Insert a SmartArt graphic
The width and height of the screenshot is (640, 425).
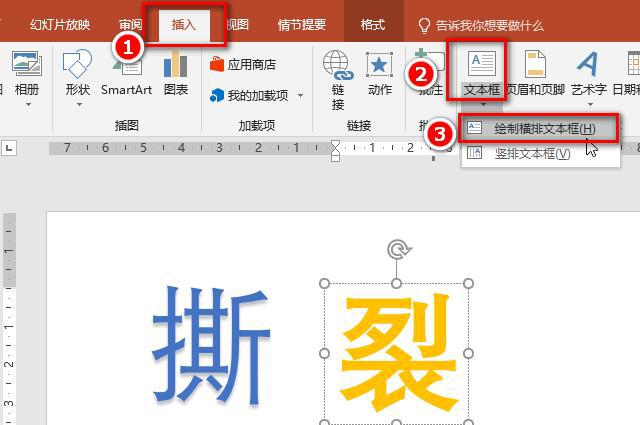[126, 72]
